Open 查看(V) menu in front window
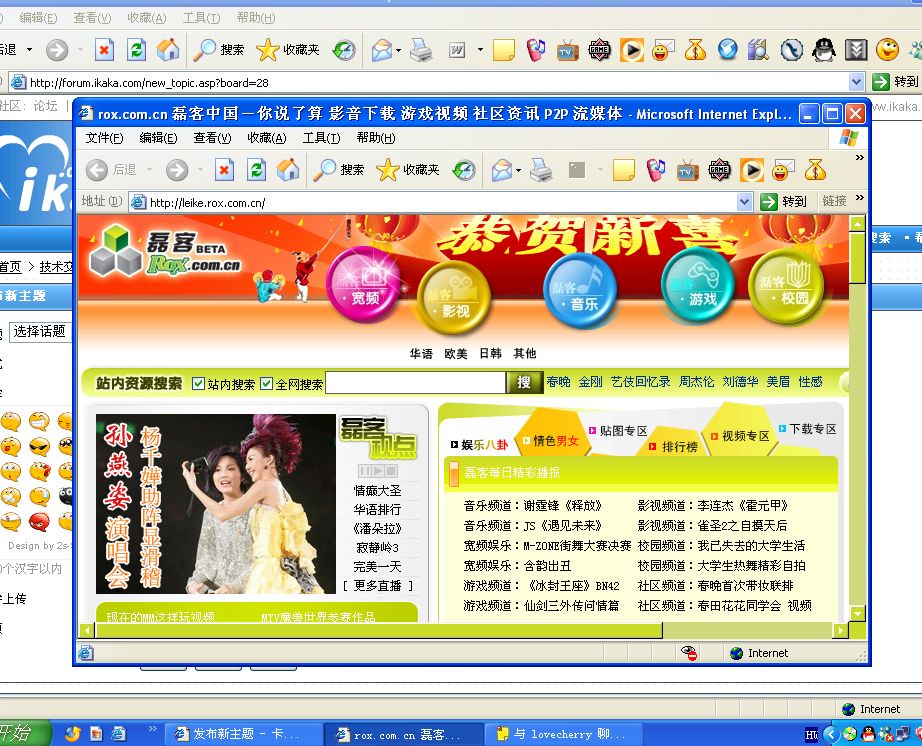Viewport: 922px width, 746px height. click(212, 138)
